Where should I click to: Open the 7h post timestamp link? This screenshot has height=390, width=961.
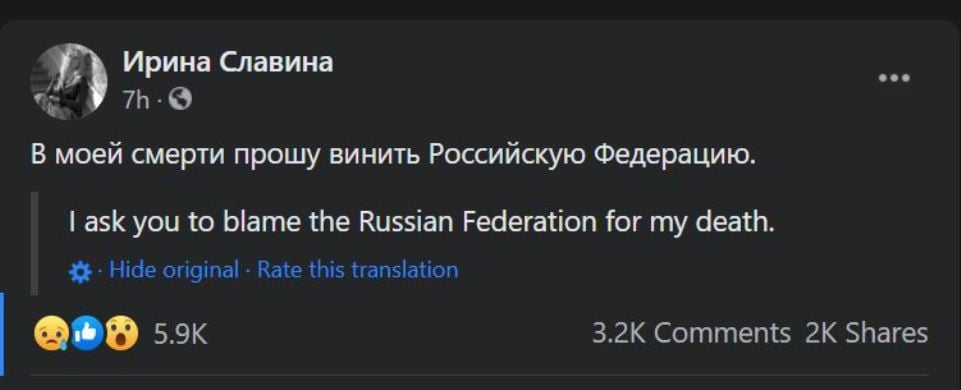(135, 99)
